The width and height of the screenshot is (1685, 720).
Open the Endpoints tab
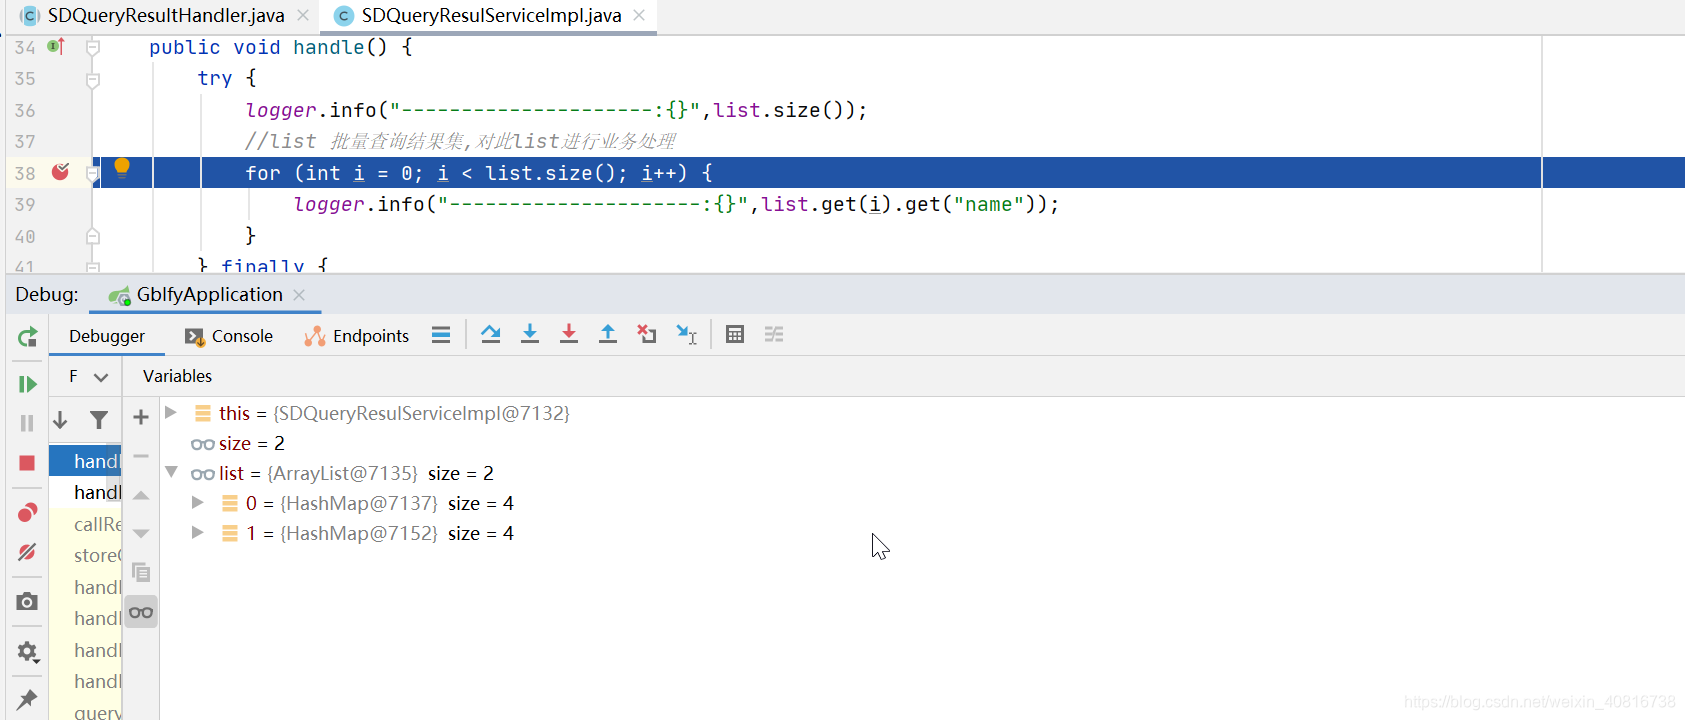point(357,336)
